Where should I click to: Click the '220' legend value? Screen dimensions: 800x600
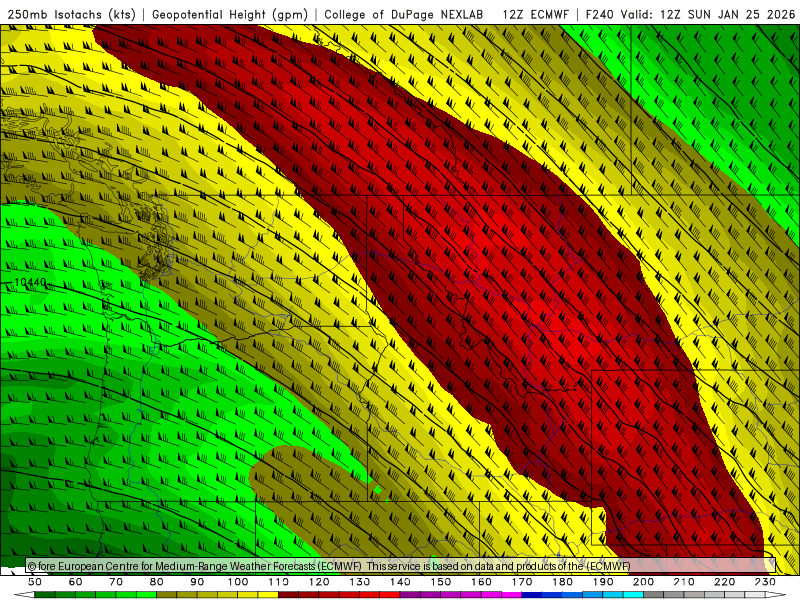pyautogui.click(x=724, y=582)
